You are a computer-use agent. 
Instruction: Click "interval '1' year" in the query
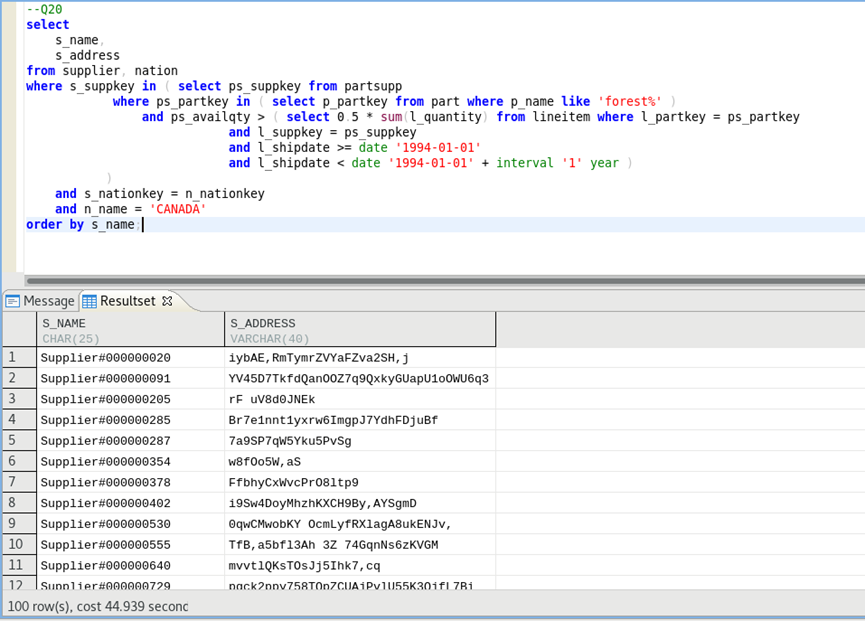click(x=557, y=163)
